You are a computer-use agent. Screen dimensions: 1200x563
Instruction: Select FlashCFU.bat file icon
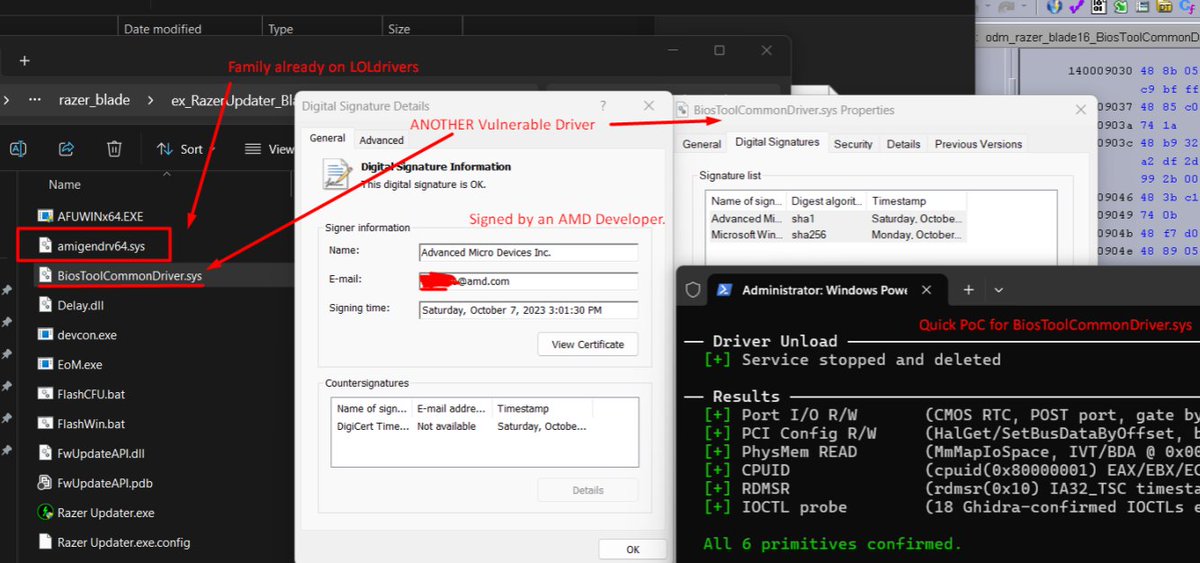point(44,394)
